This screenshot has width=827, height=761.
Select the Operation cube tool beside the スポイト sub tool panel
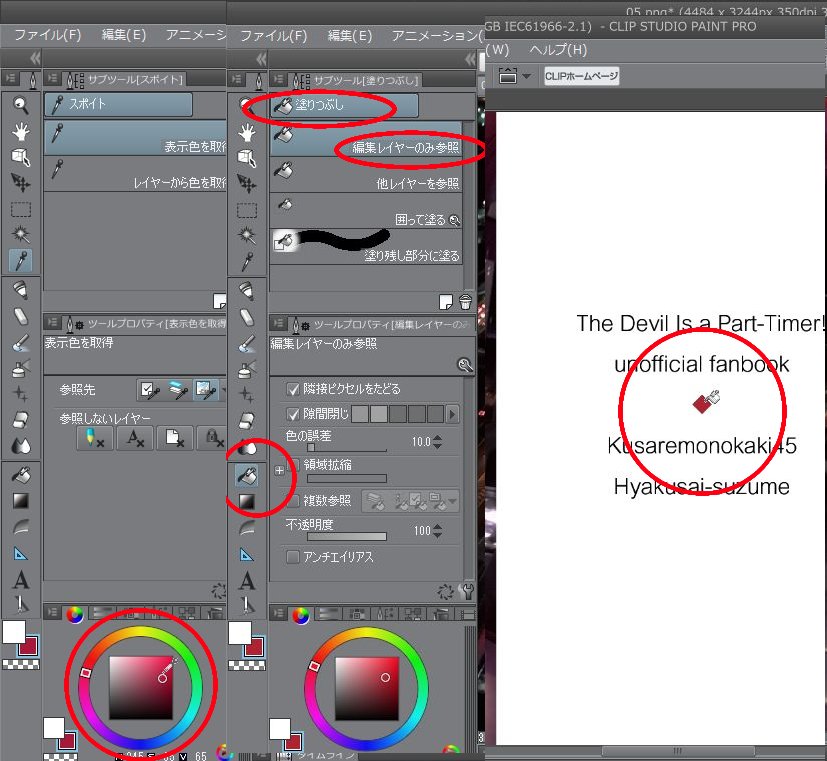[x=21, y=157]
